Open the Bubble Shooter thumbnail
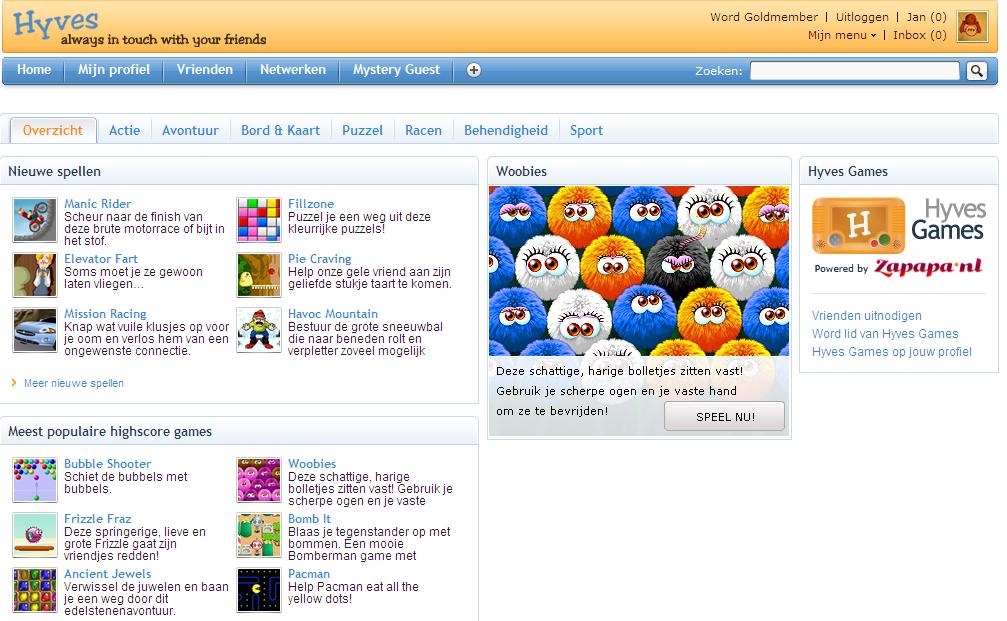Viewport: 1007px width, 621px height. pos(35,480)
